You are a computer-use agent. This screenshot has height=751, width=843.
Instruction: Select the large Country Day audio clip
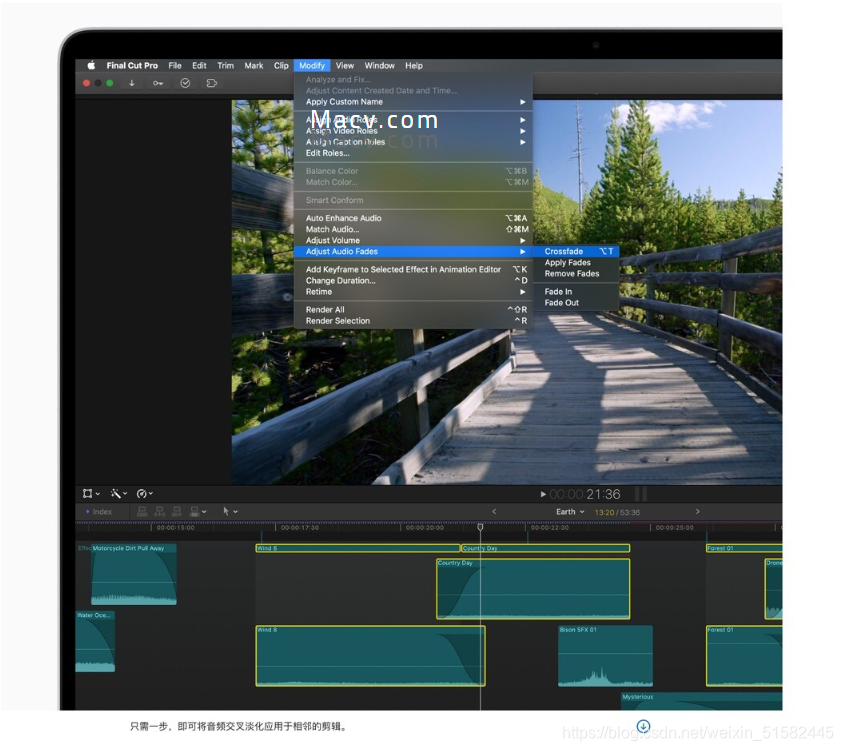[x=533, y=589]
